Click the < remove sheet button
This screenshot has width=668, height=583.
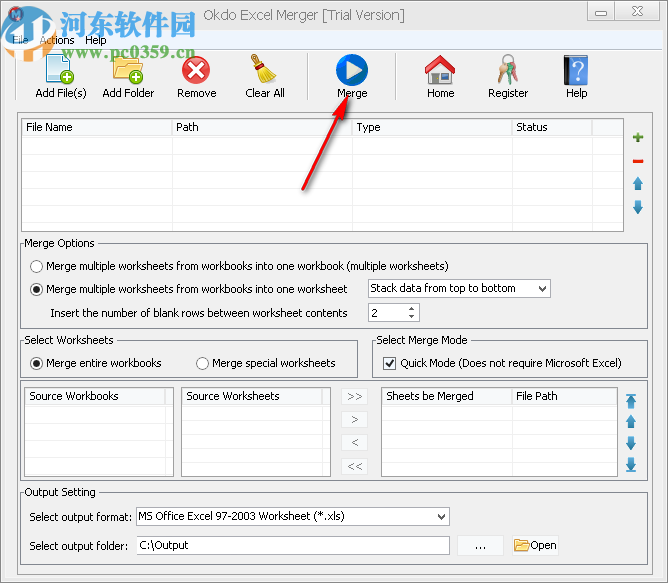(x=354, y=442)
